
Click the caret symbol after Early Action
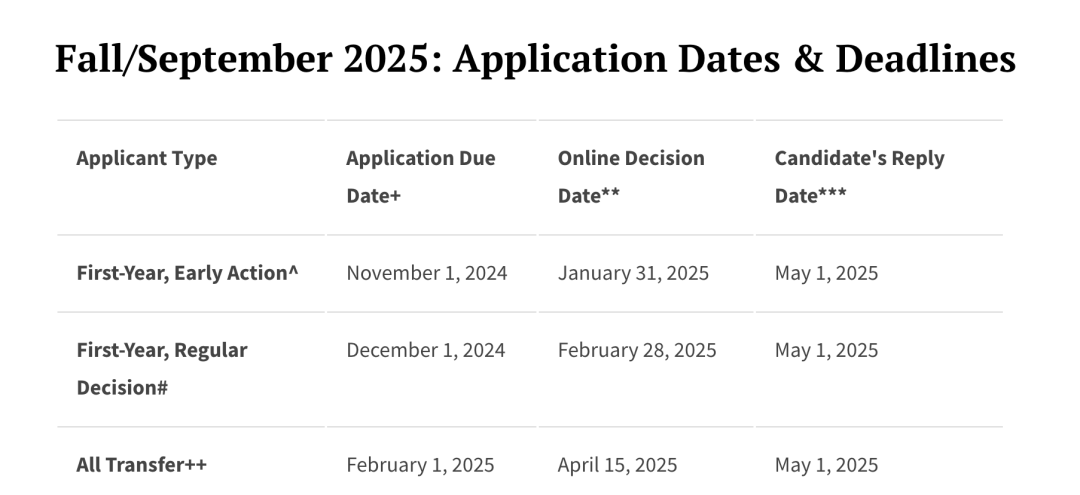(x=293, y=271)
